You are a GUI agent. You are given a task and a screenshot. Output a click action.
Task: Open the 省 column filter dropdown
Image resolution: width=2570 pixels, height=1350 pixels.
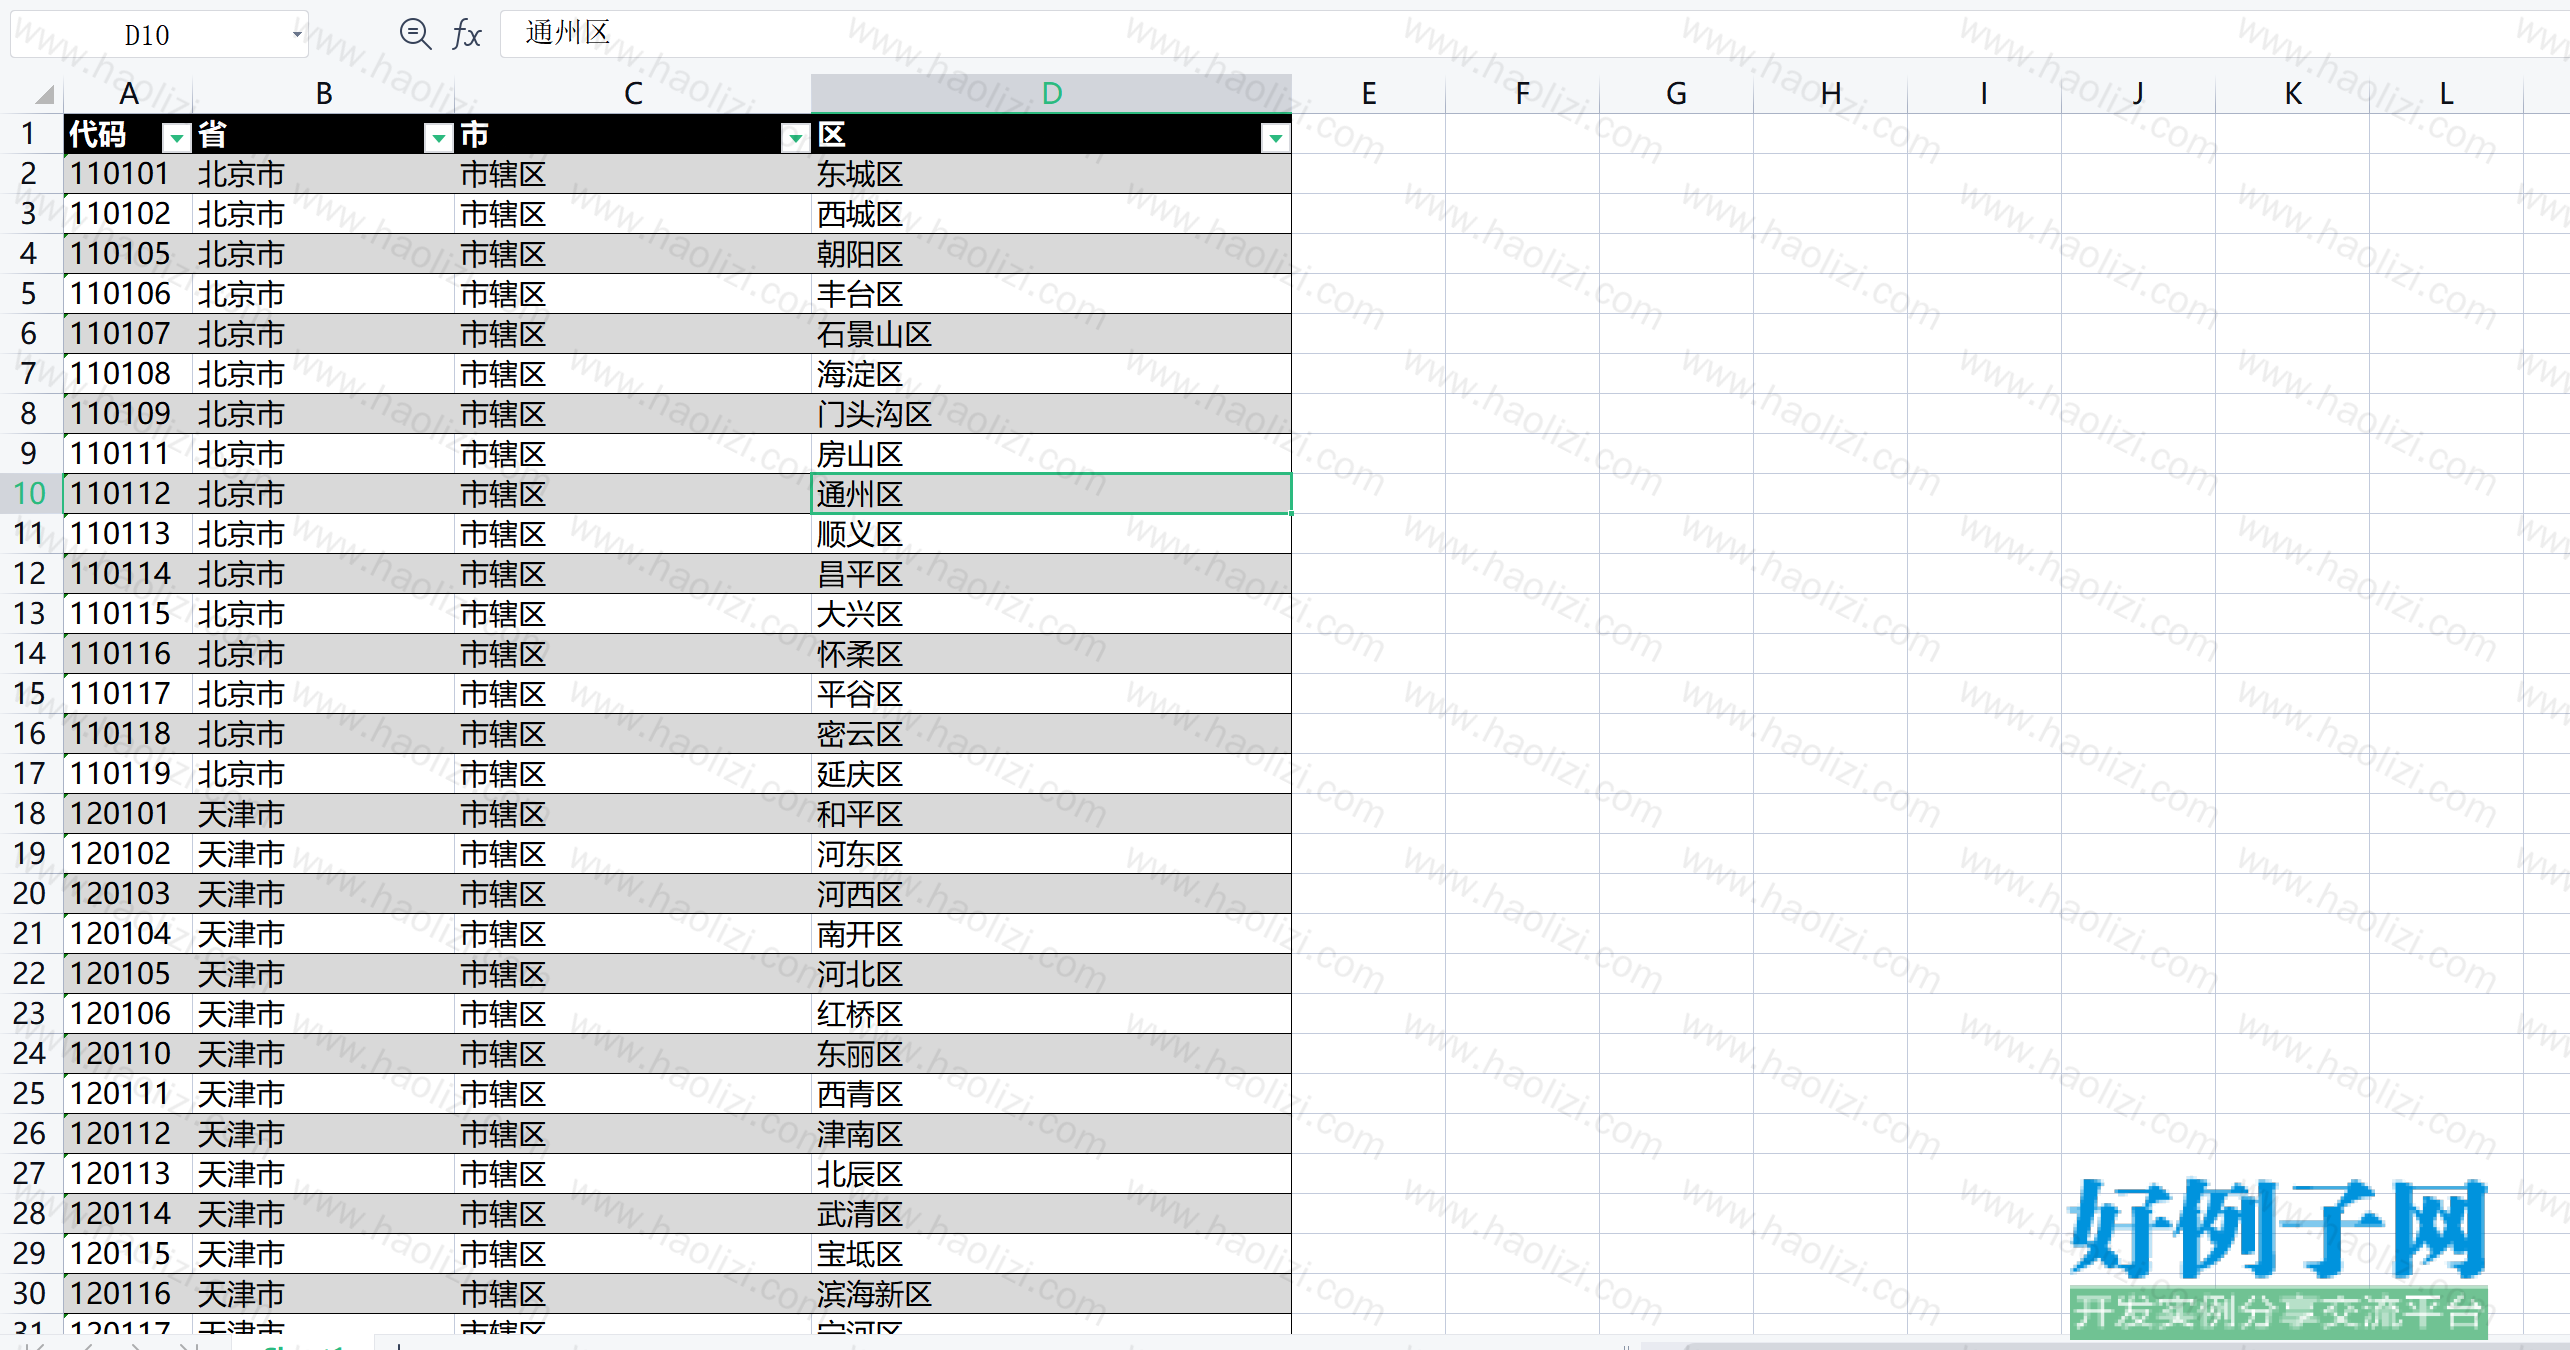click(x=438, y=137)
